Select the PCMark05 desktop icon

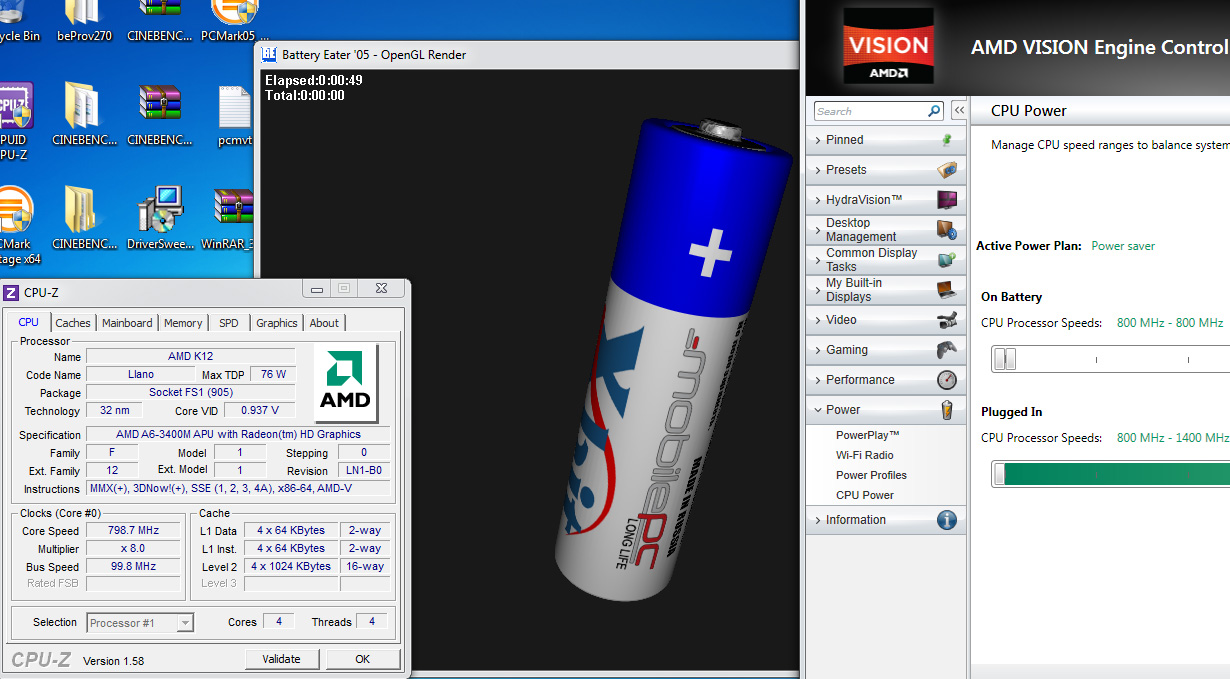coord(234,22)
